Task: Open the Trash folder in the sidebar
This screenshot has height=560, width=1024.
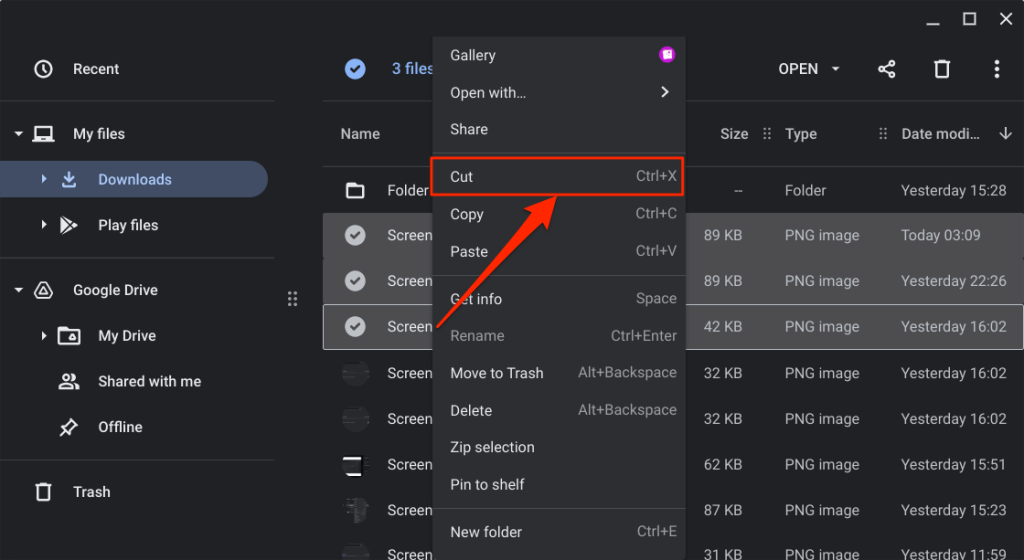Action: click(x=91, y=492)
